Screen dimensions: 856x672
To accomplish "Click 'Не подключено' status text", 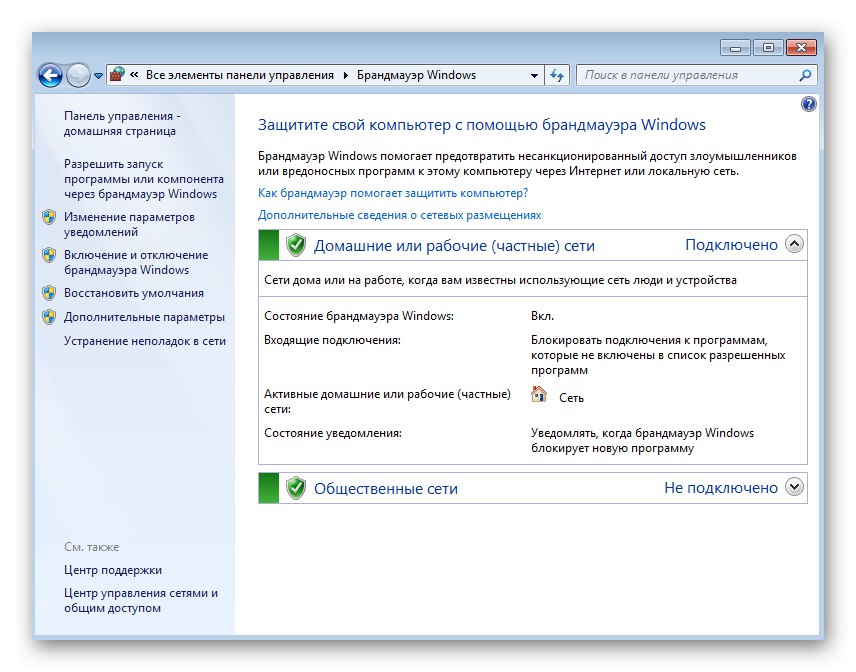I will point(721,488).
